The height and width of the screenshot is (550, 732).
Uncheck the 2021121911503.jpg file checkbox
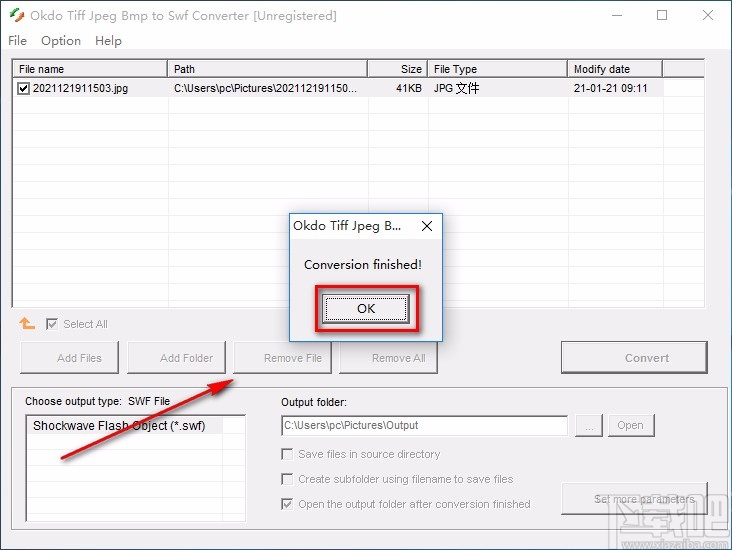click(x=23, y=88)
